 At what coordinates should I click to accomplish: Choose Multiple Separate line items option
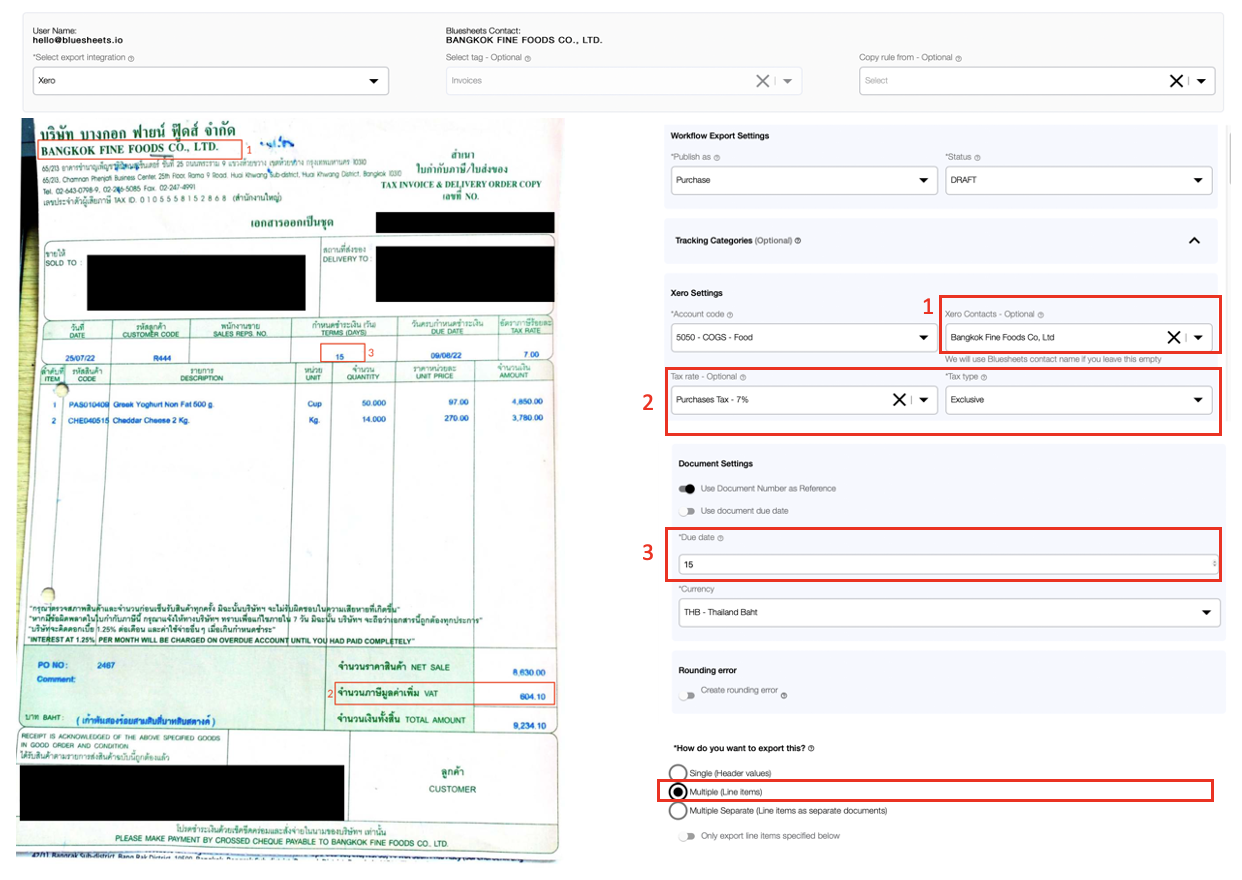678,811
